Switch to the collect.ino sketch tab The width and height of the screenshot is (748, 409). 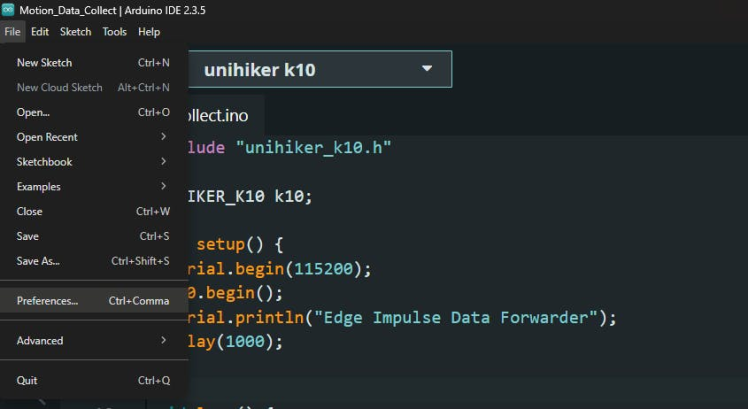tap(210, 115)
